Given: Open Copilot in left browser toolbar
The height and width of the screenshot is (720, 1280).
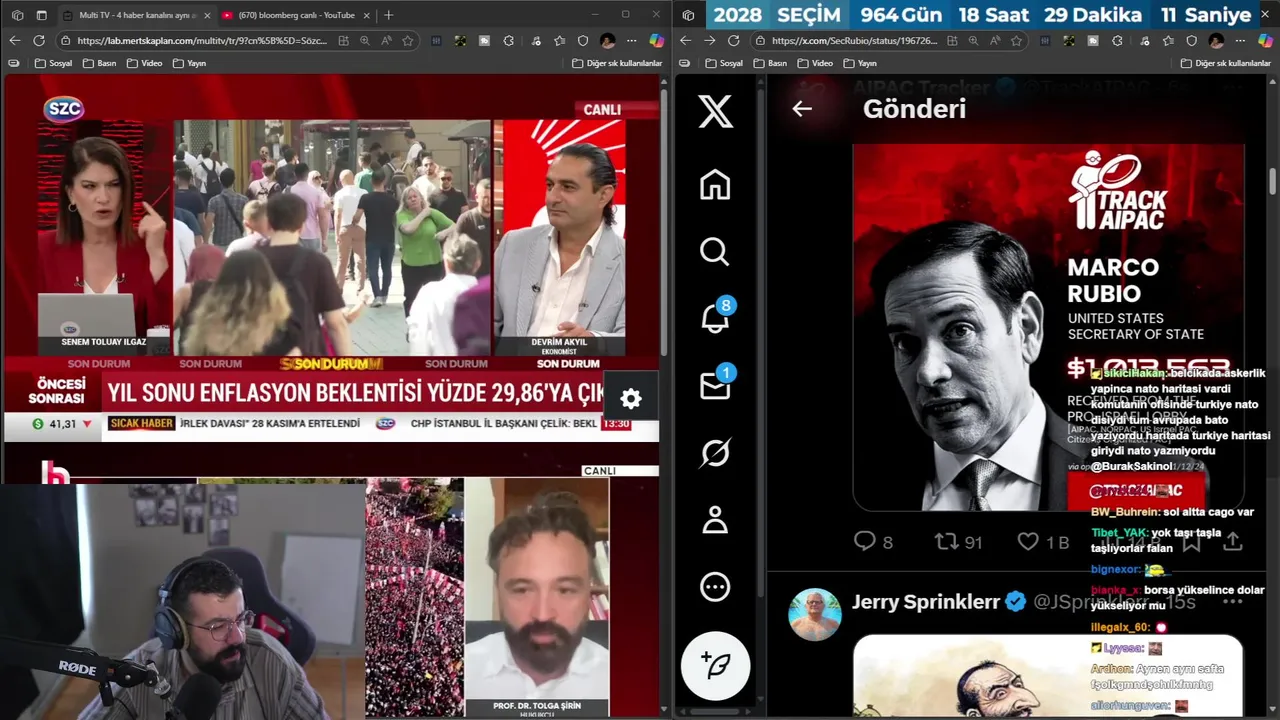Looking at the screenshot, I should pyautogui.click(x=656, y=41).
